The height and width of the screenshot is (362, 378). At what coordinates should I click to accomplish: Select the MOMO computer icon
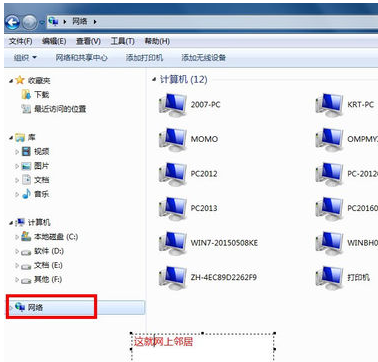(x=173, y=139)
